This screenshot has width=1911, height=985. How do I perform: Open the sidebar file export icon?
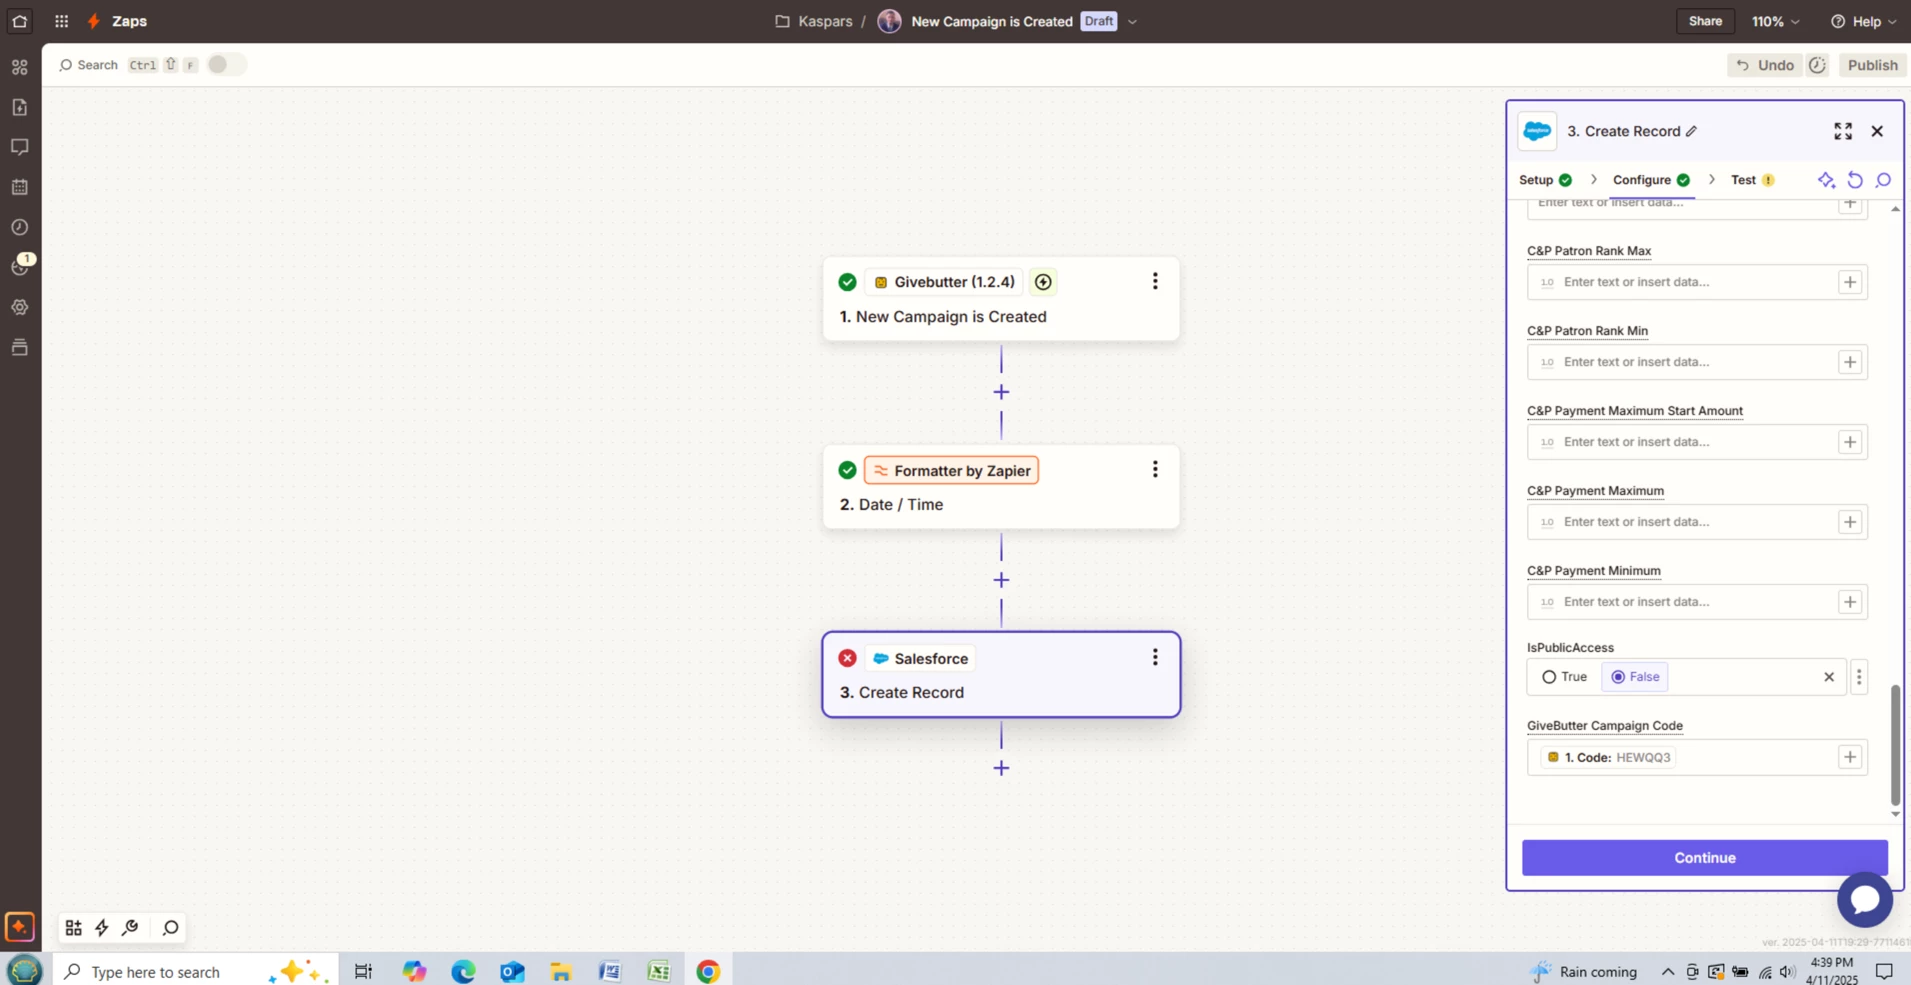click(x=19, y=107)
